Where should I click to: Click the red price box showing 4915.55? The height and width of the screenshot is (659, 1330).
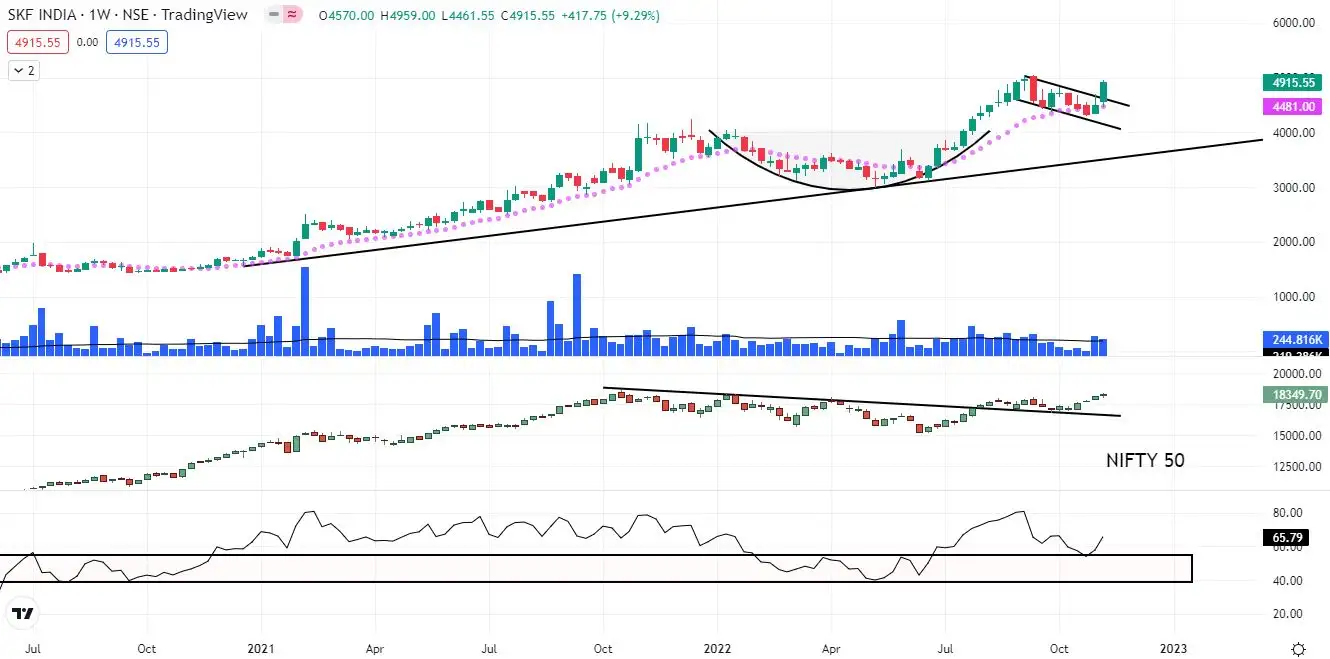pos(37,42)
